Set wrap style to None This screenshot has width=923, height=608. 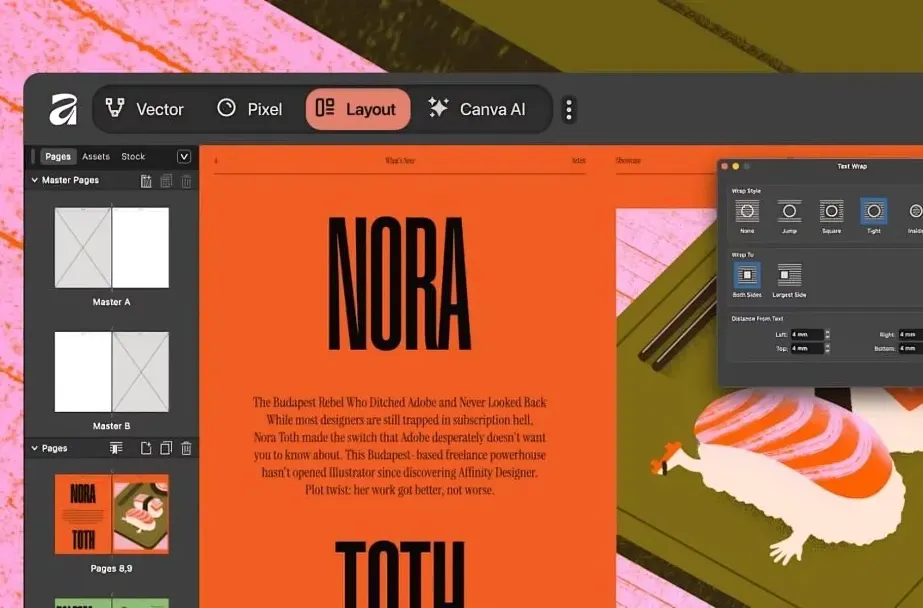coord(747,211)
